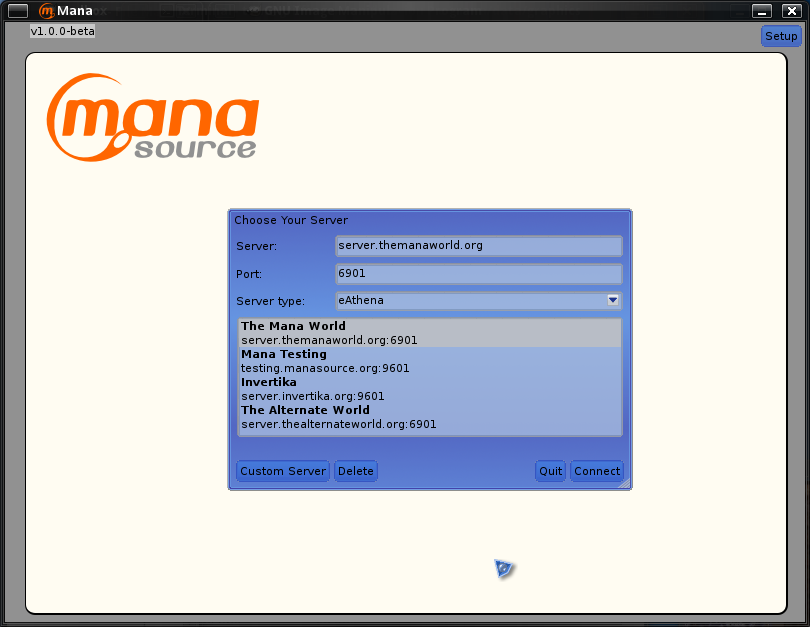The width and height of the screenshot is (810, 627).
Task: Select Mana Testing in server list
Action: point(284,354)
